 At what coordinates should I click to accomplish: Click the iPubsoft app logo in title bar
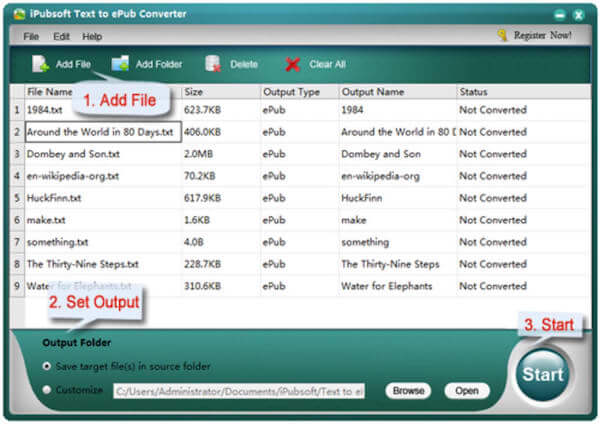click(x=19, y=14)
